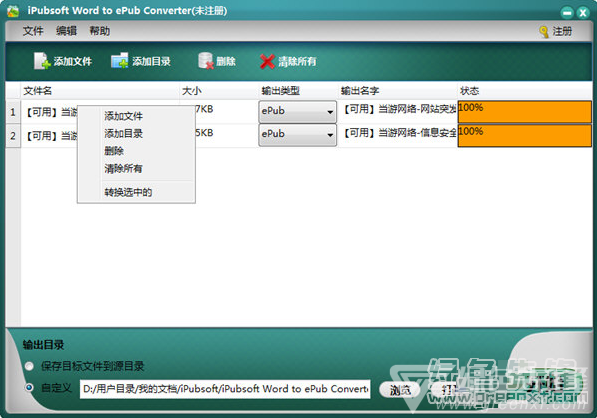Click the row 2 100% progress bar
This screenshot has width=597, height=418.
[525, 136]
